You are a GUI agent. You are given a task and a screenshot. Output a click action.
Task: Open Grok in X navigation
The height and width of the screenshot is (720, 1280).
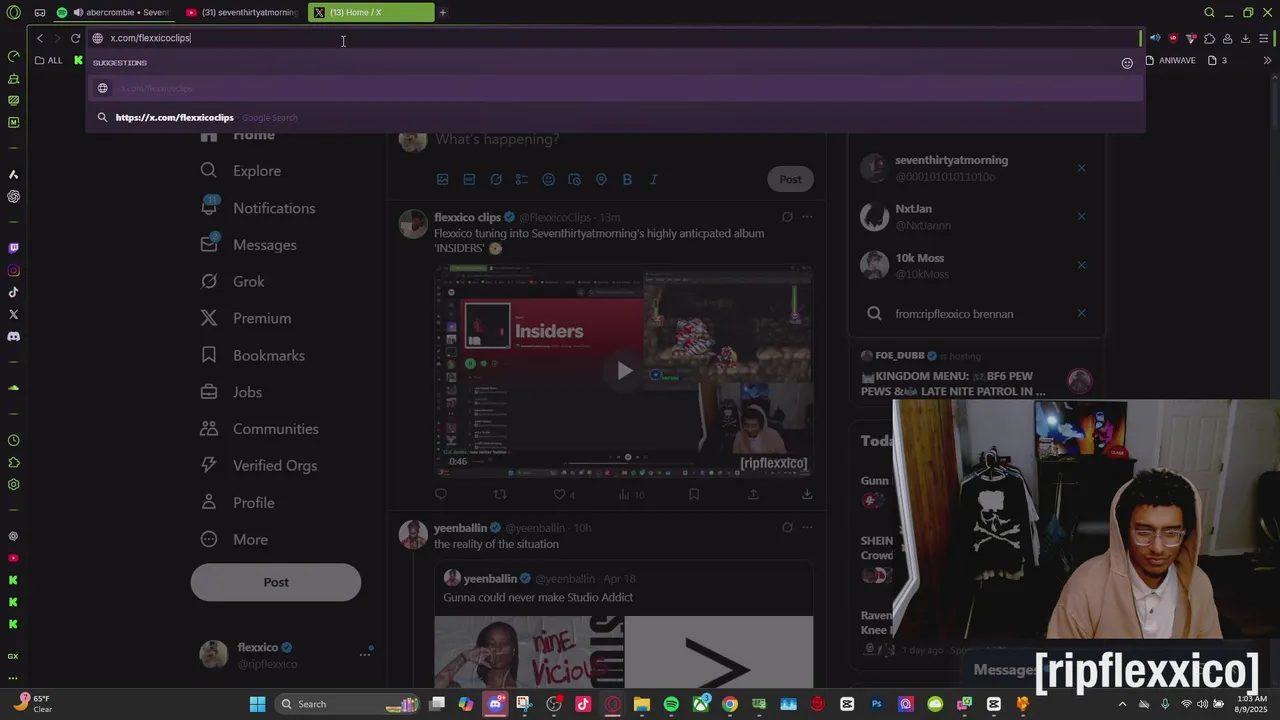233,282
